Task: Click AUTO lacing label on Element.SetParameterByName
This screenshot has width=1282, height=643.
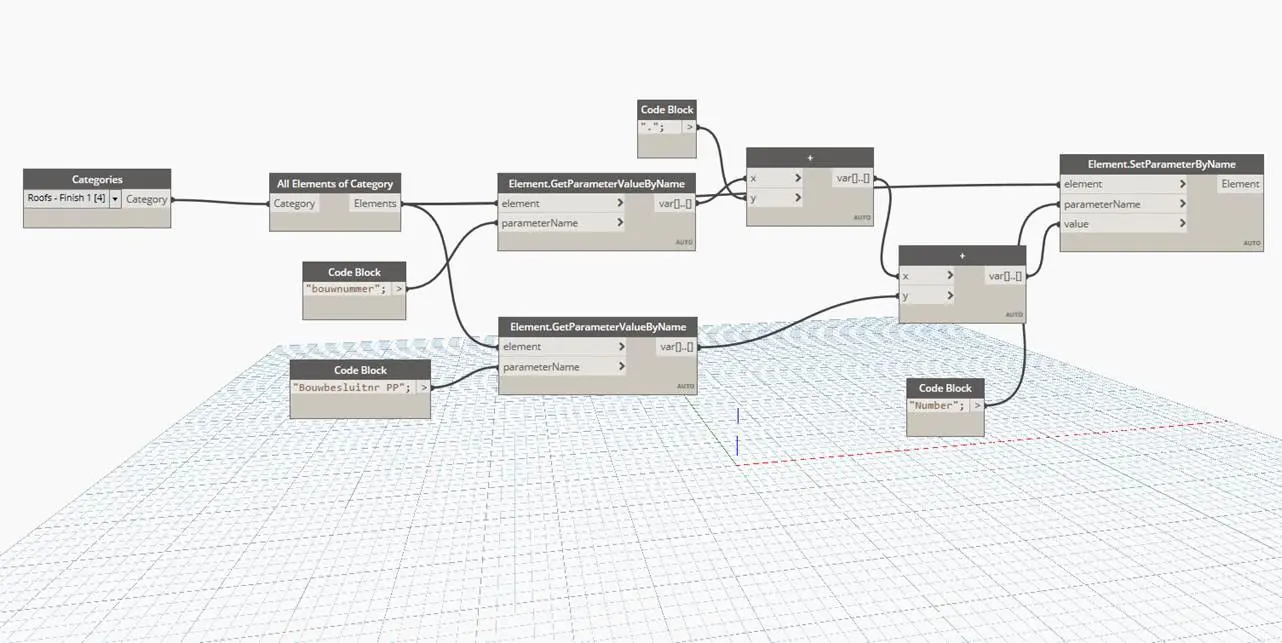Action: (1251, 243)
